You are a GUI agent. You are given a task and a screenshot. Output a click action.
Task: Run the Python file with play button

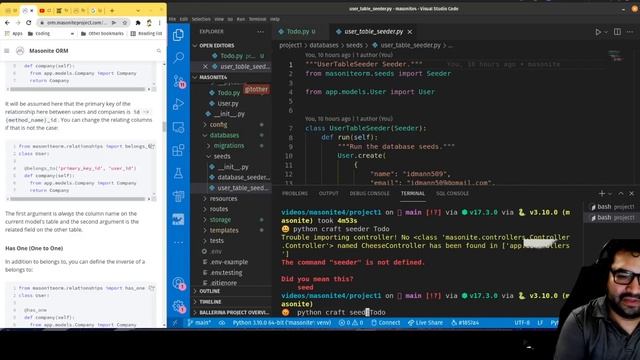tap(598, 32)
